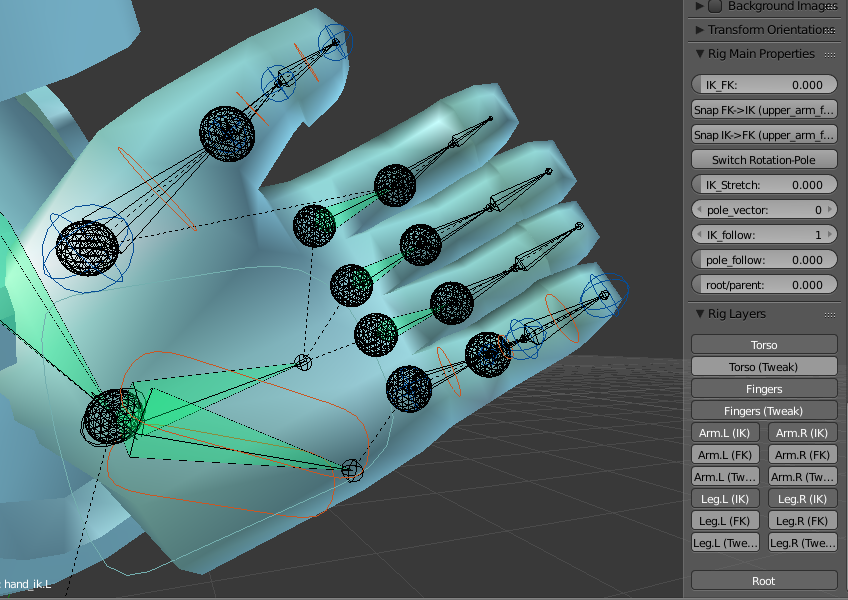Toggle the Torso (Tweak) rig layer
Image resolution: width=848 pixels, height=600 pixels.
coord(764,367)
